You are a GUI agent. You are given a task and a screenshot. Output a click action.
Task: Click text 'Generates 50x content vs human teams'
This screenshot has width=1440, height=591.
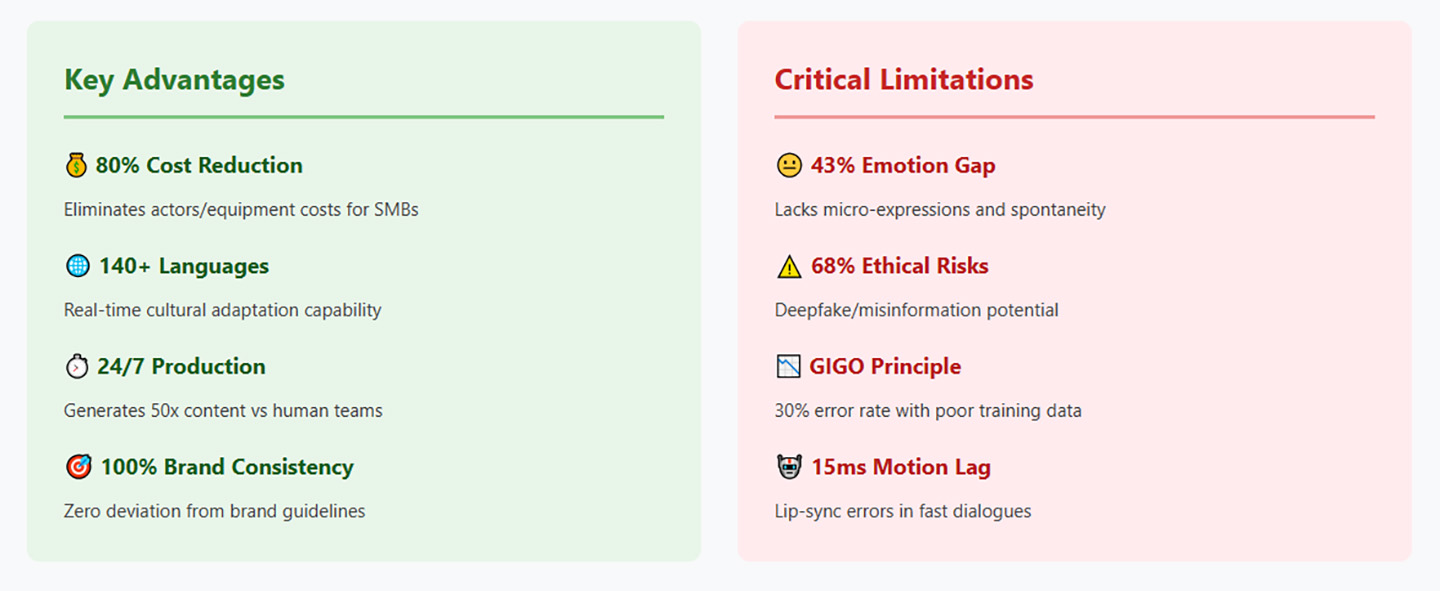[x=223, y=410]
